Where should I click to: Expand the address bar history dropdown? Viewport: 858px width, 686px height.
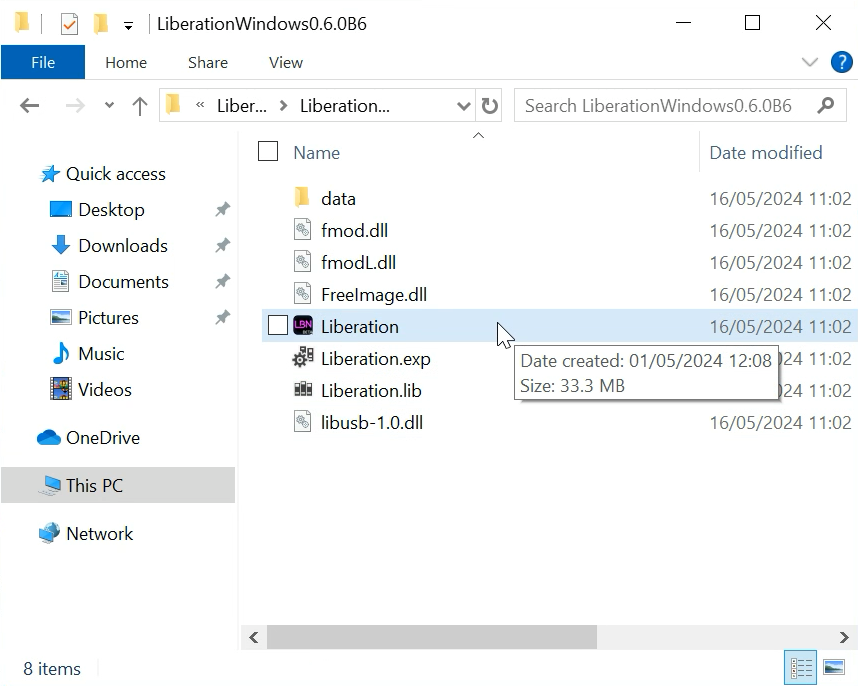463,106
